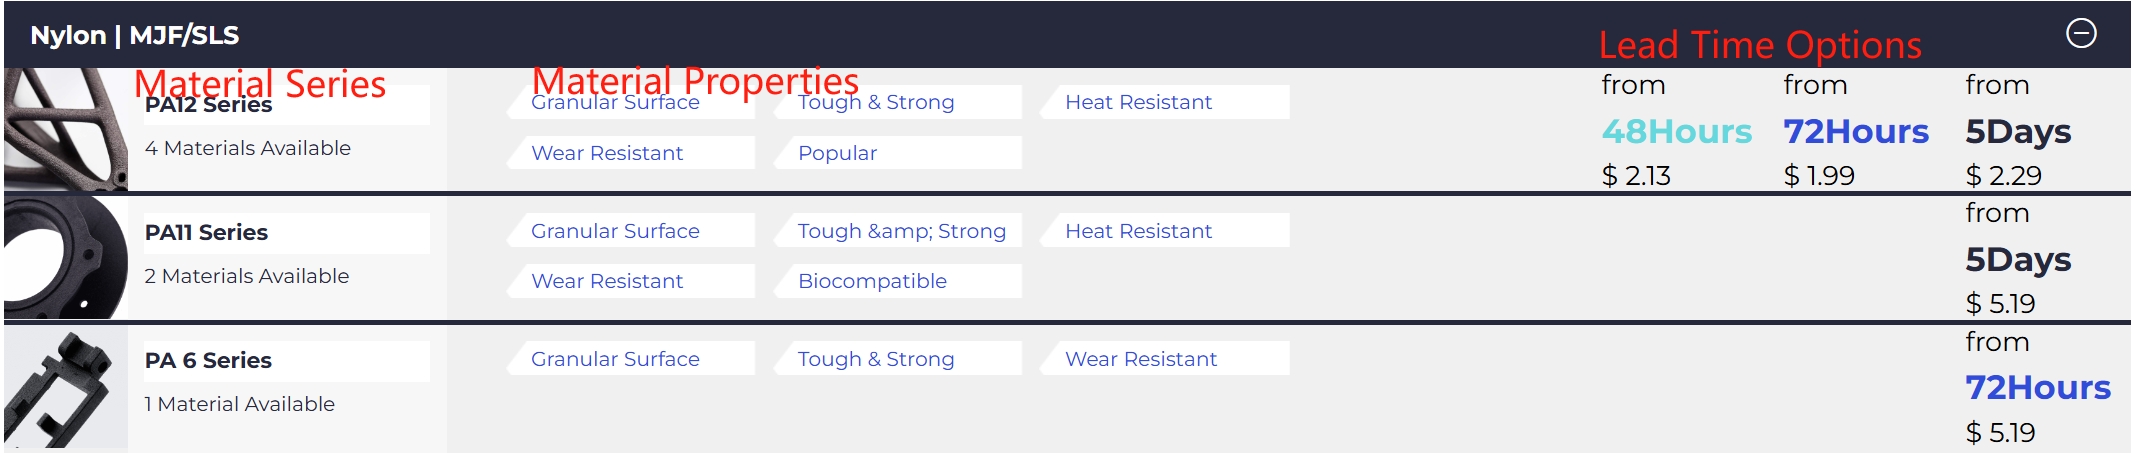Click the Biocompatible tag for PA11
This screenshot has width=2136, height=453.
coord(872,281)
